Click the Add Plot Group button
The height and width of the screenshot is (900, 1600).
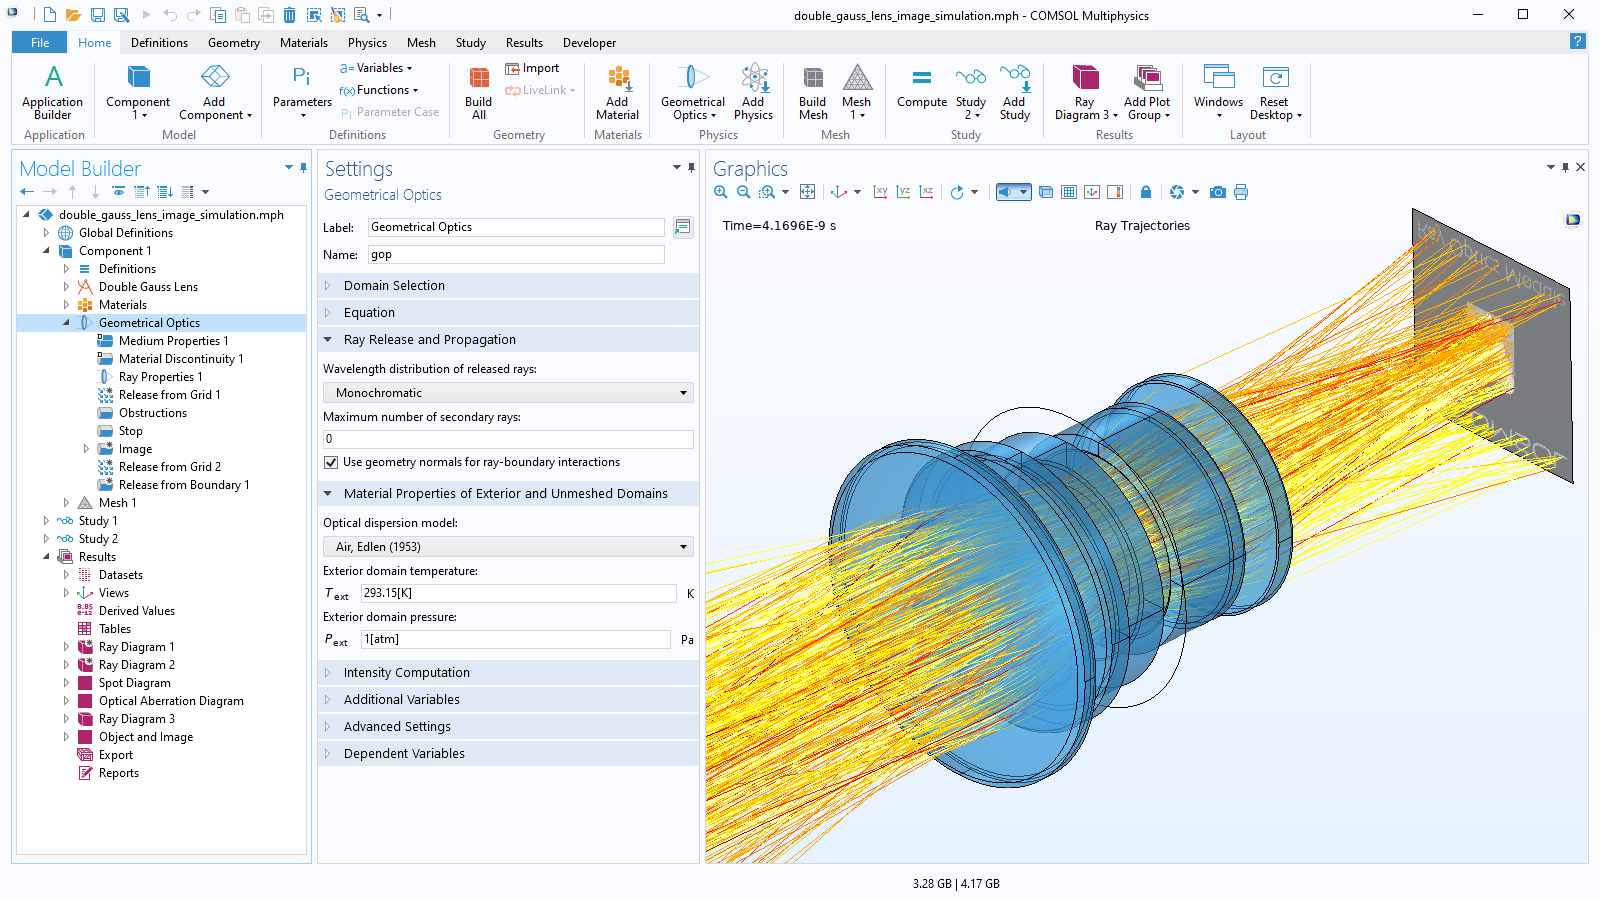pyautogui.click(x=1147, y=93)
